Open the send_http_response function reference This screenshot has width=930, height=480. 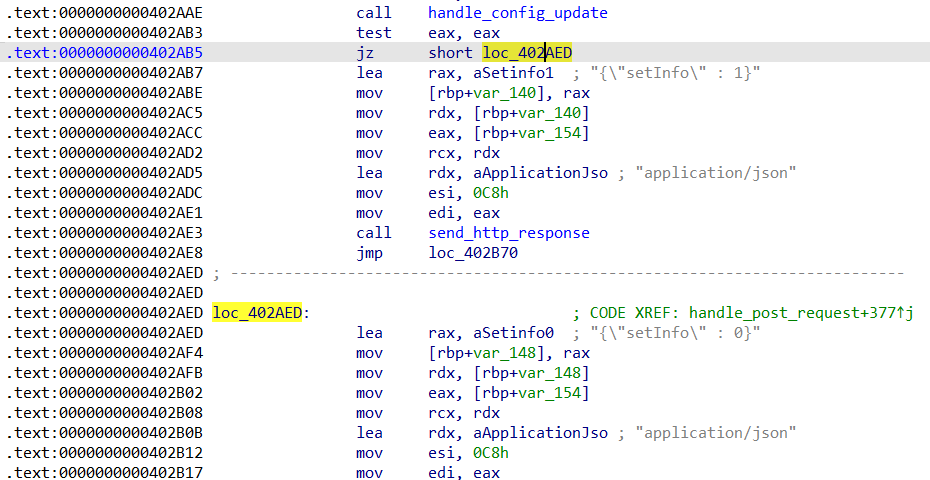point(508,233)
